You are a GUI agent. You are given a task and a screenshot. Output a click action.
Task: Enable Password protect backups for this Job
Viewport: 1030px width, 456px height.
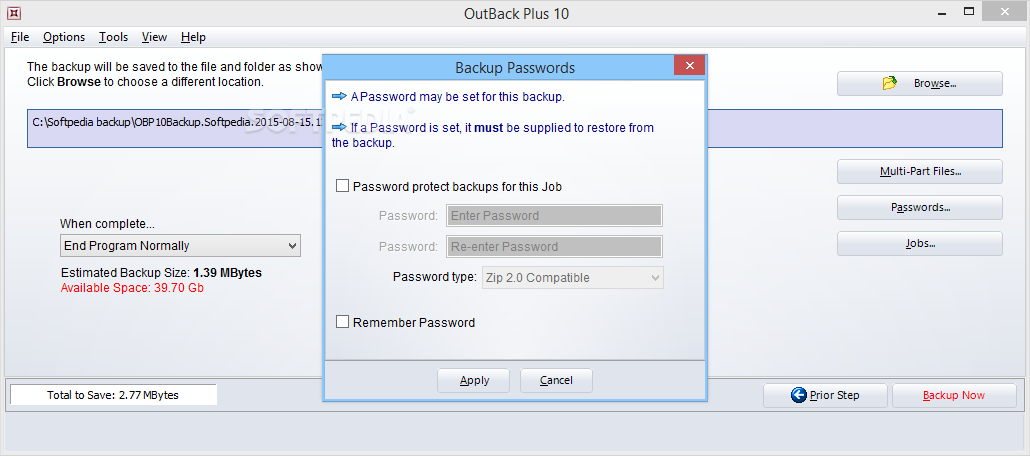(x=343, y=186)
